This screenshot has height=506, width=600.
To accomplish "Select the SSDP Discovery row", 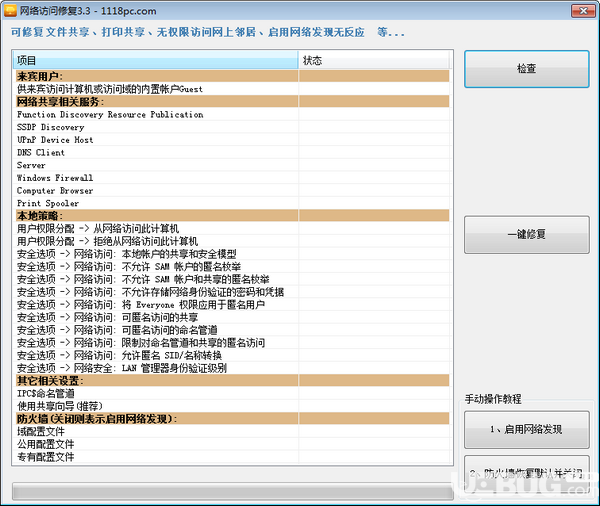I will pyautogui.click(x=232, y=127).
